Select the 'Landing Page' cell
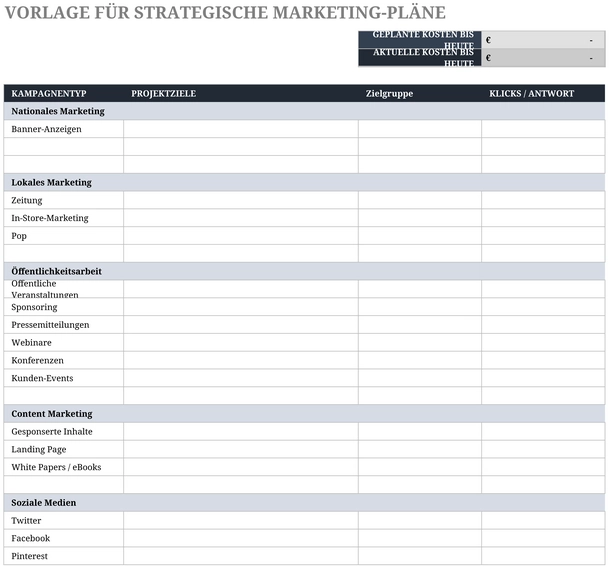 tap(64, 449)
